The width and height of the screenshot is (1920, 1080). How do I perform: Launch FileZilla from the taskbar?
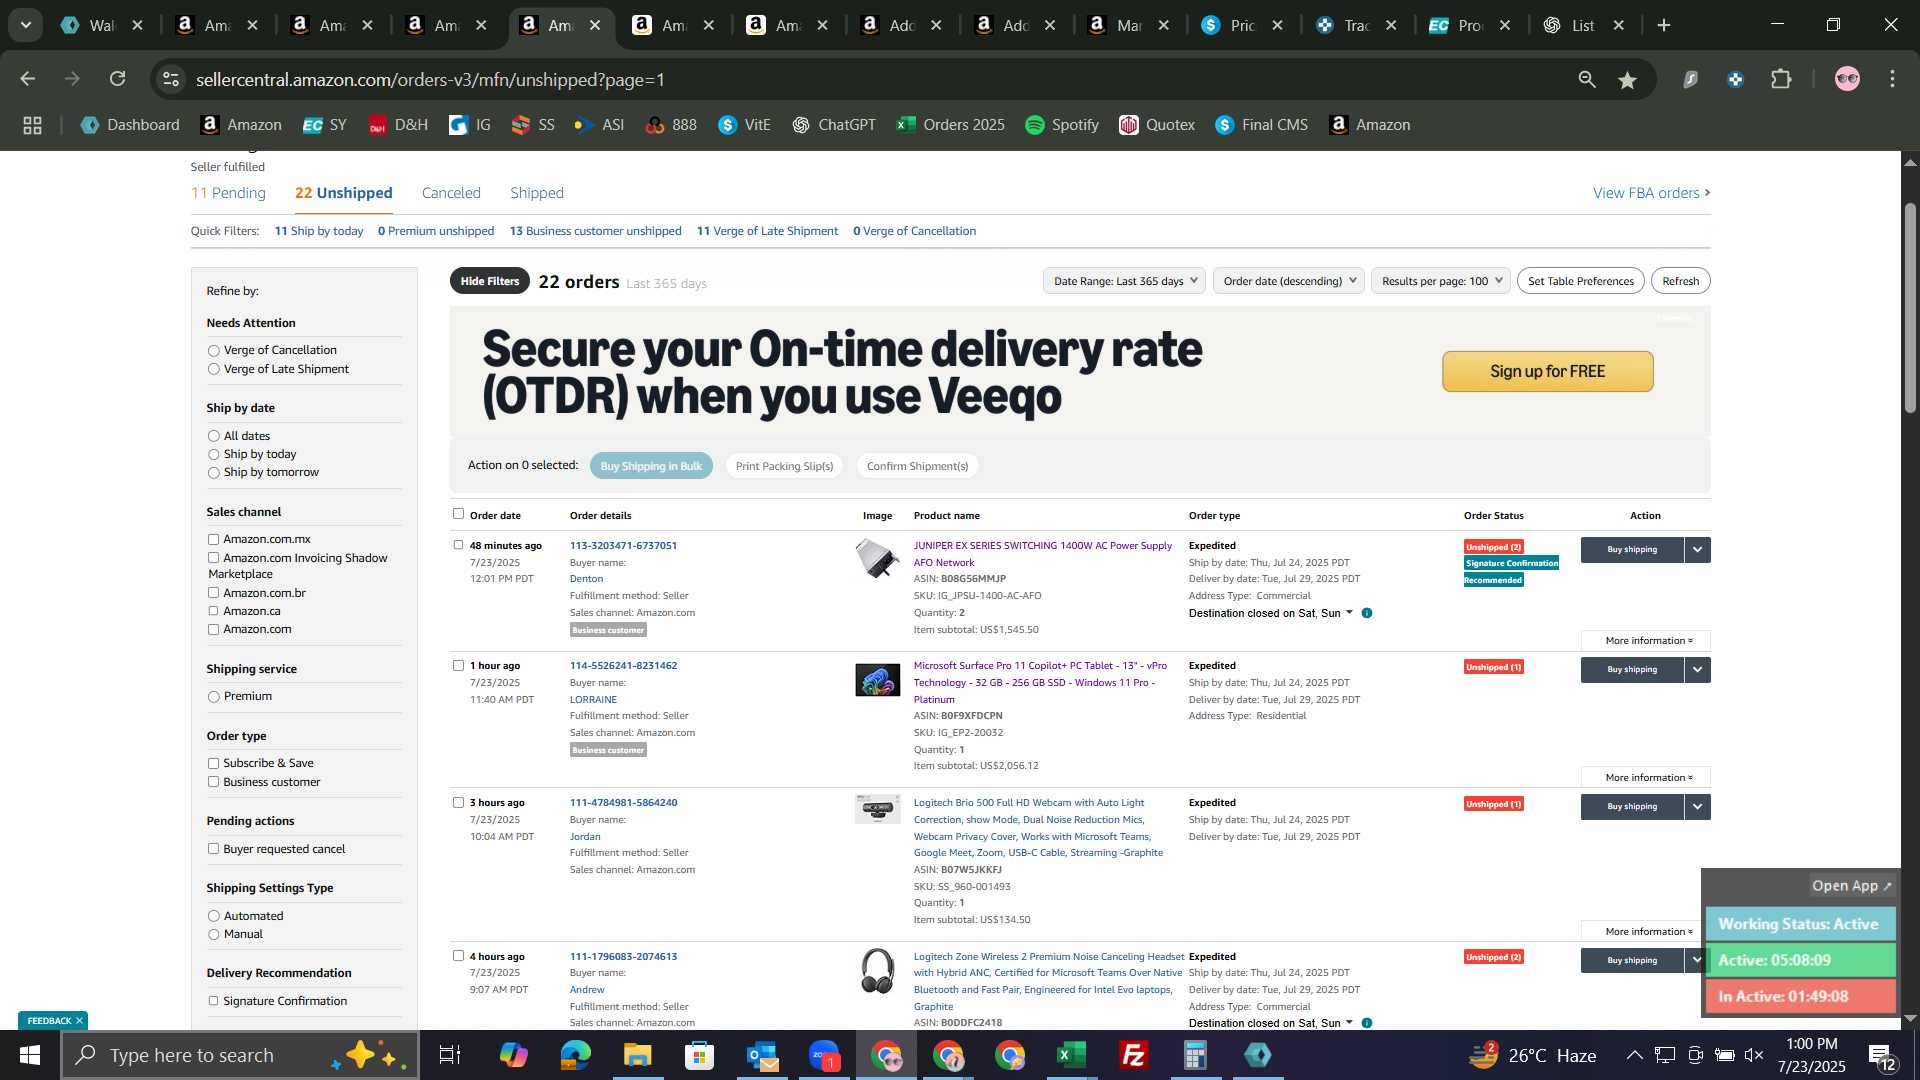click(x=1134, y=1055)
